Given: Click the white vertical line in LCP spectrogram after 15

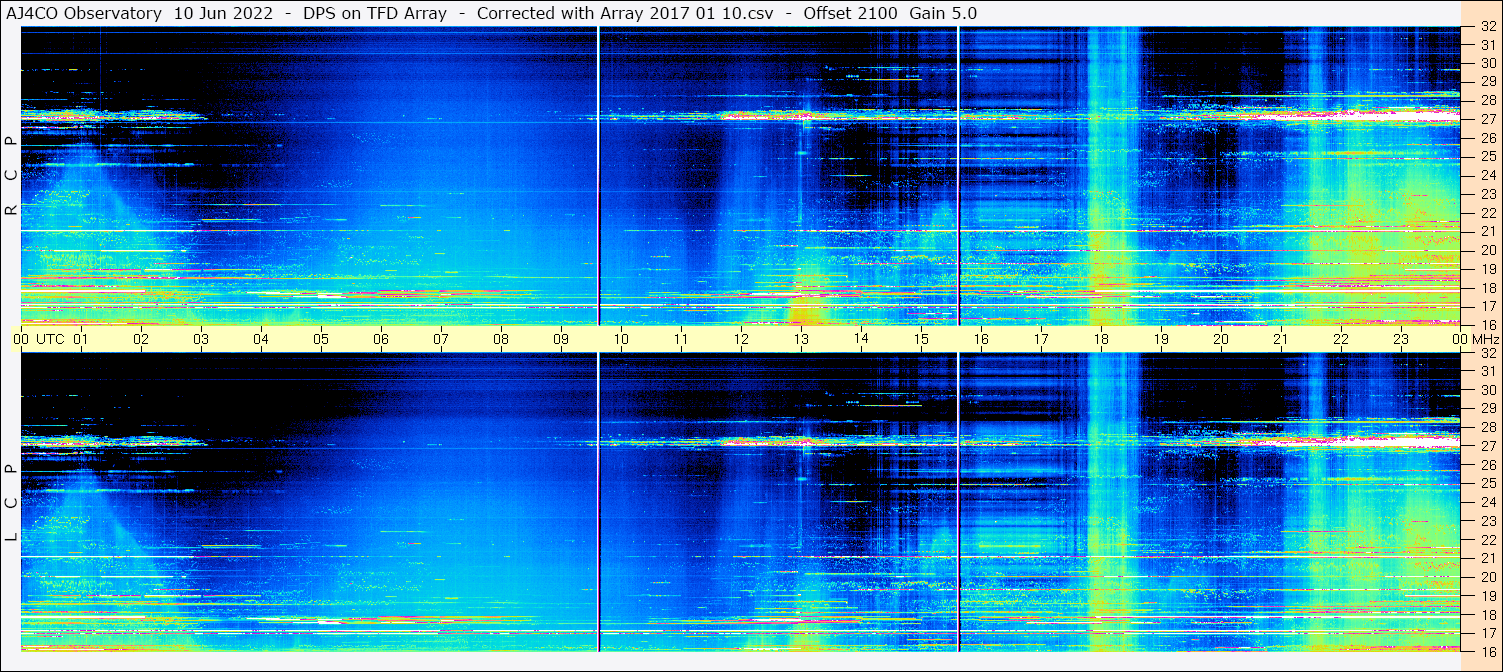Looking at the screenshot, I should point(958,502).
